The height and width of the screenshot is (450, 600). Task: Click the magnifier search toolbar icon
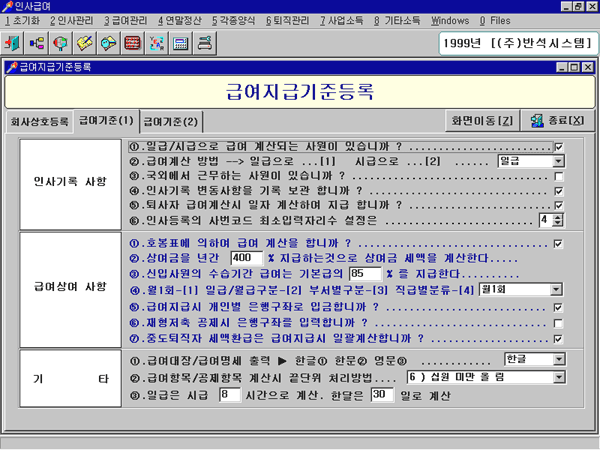click(109, 44)
